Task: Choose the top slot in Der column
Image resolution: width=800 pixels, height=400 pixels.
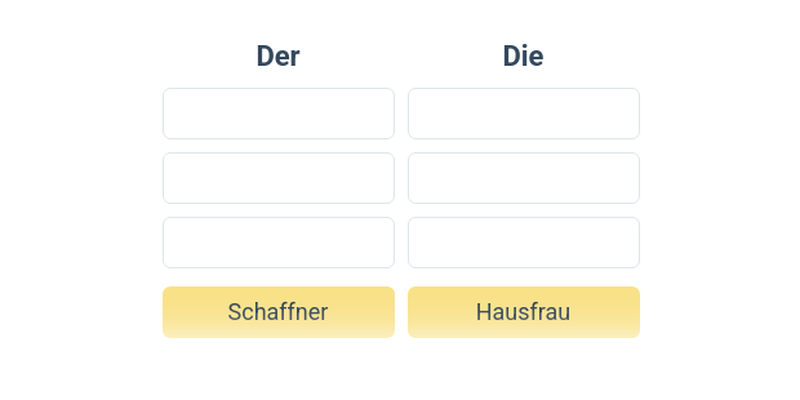Action: coord(278,114)
